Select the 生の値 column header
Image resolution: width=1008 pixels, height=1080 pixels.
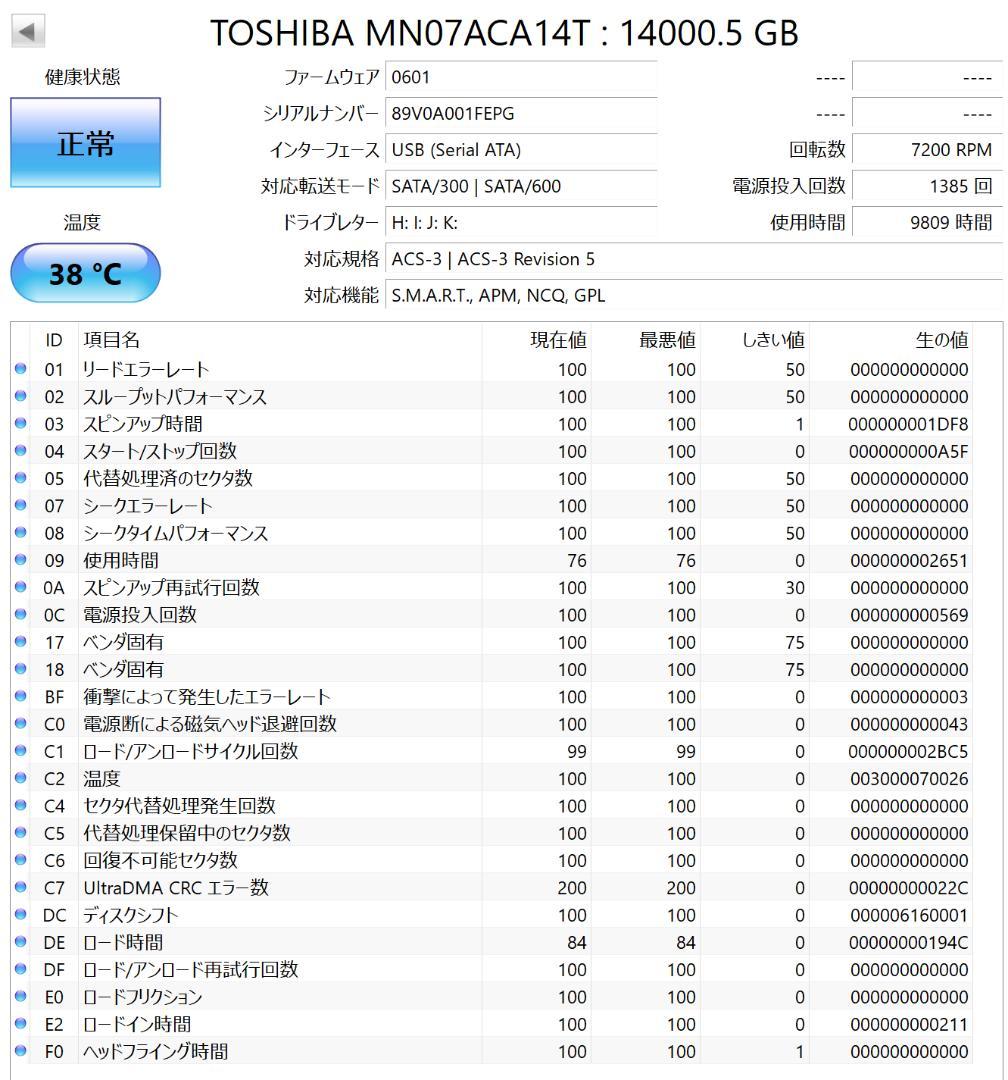click(941, 340)
